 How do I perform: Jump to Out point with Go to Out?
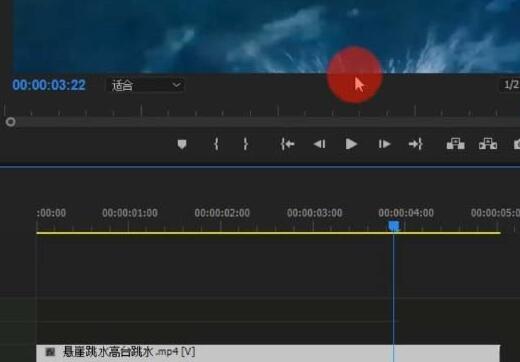pyautogui.click(x=416, y=144)
